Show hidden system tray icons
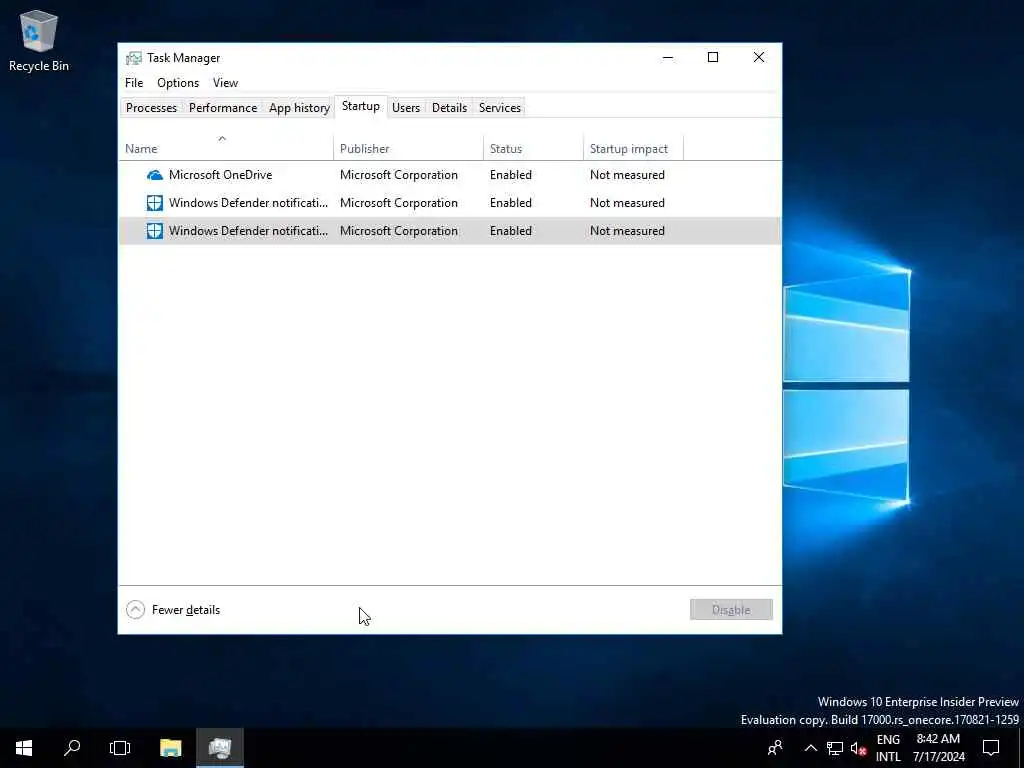 coord(810,748)
